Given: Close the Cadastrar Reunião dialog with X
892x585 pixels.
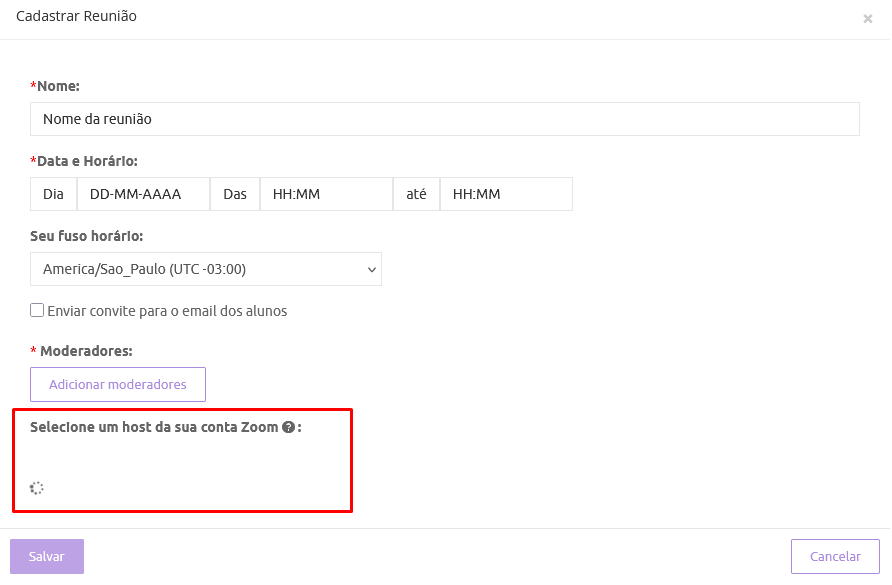Looking at the screenshot, I should (x=867, y=18).
